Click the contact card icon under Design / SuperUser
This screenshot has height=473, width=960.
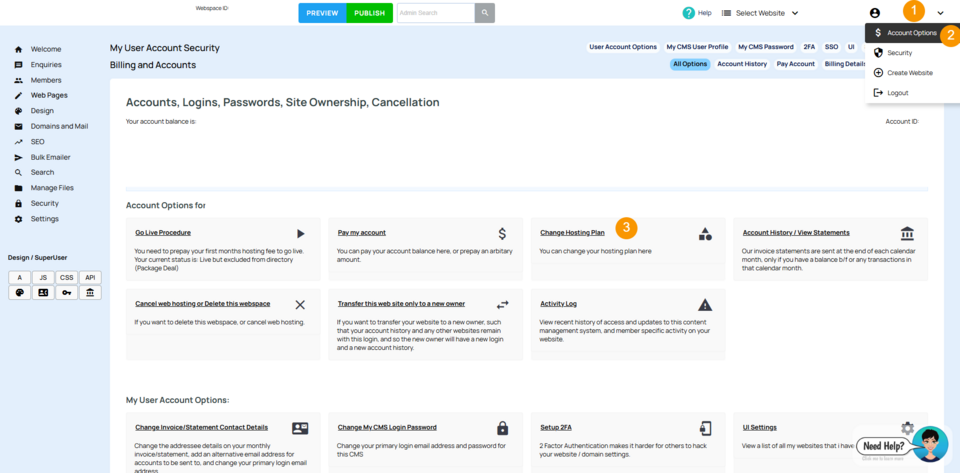point(43,293)
